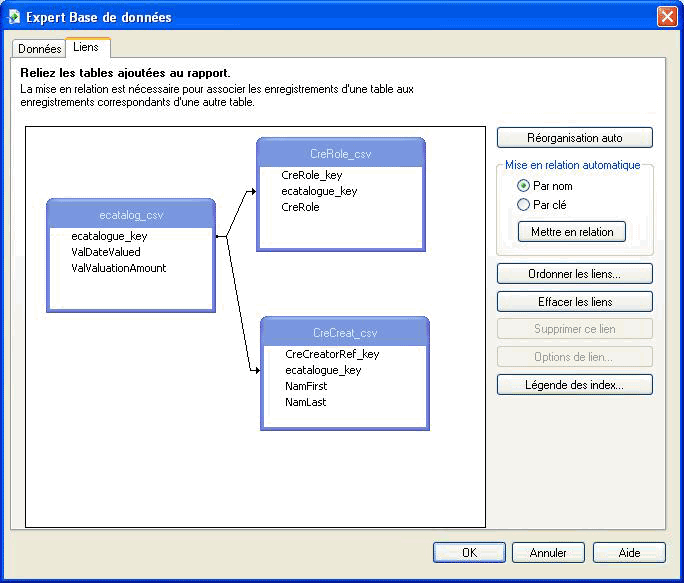
Task: Confirm with the OK button
Action: click(469, 552)
